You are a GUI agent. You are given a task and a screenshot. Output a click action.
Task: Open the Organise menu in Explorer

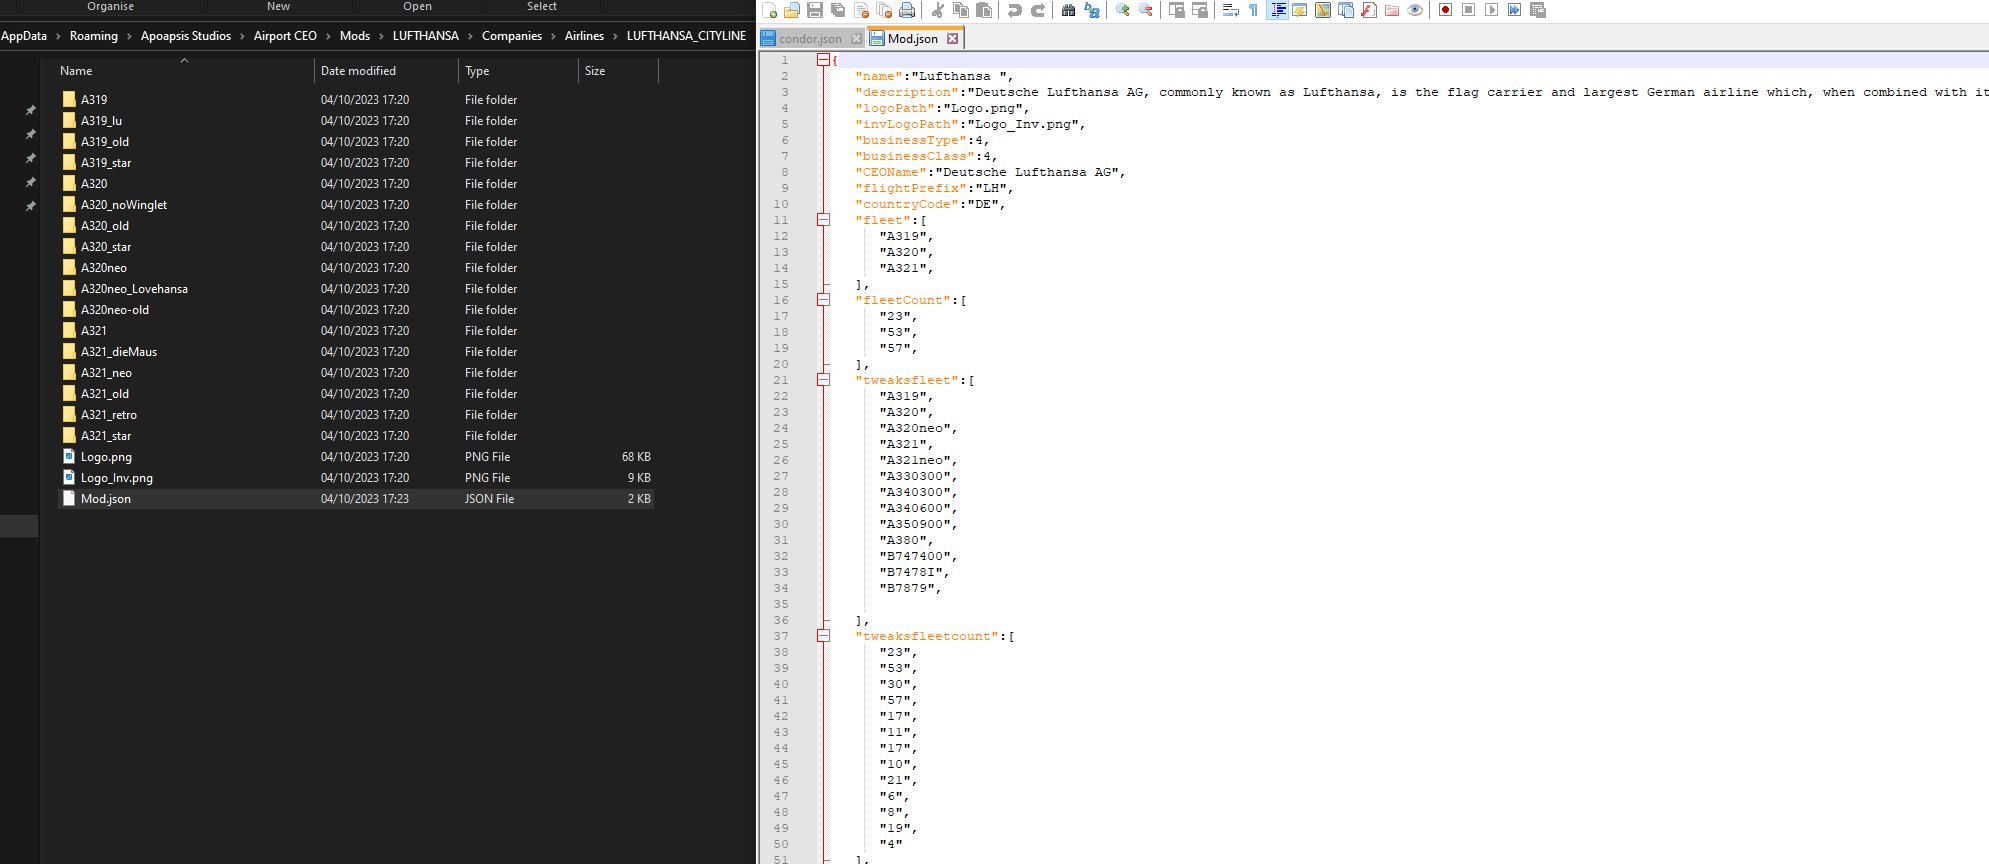coord(110,6)
